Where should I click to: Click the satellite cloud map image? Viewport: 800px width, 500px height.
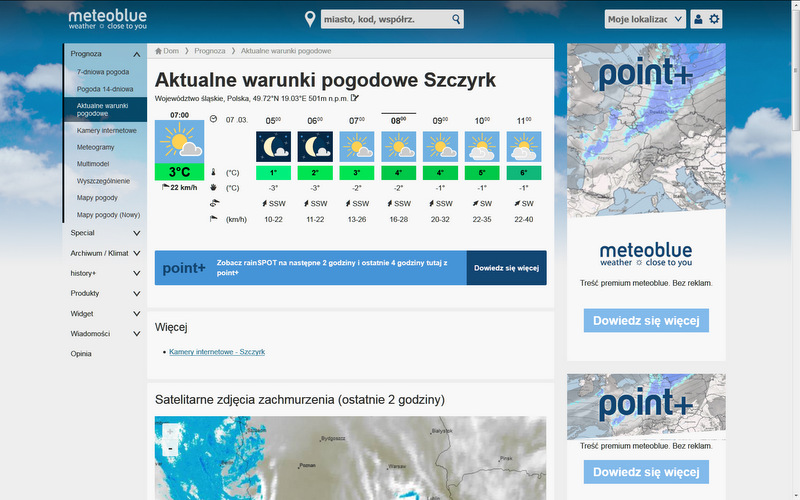click(x=351, y=458)
